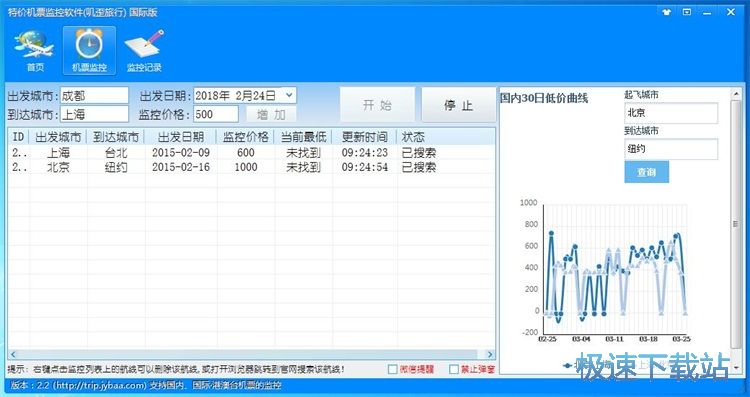Focus the 起飞城市 input with 北京
Screen dimensions: 750x397
coord(671,113)
